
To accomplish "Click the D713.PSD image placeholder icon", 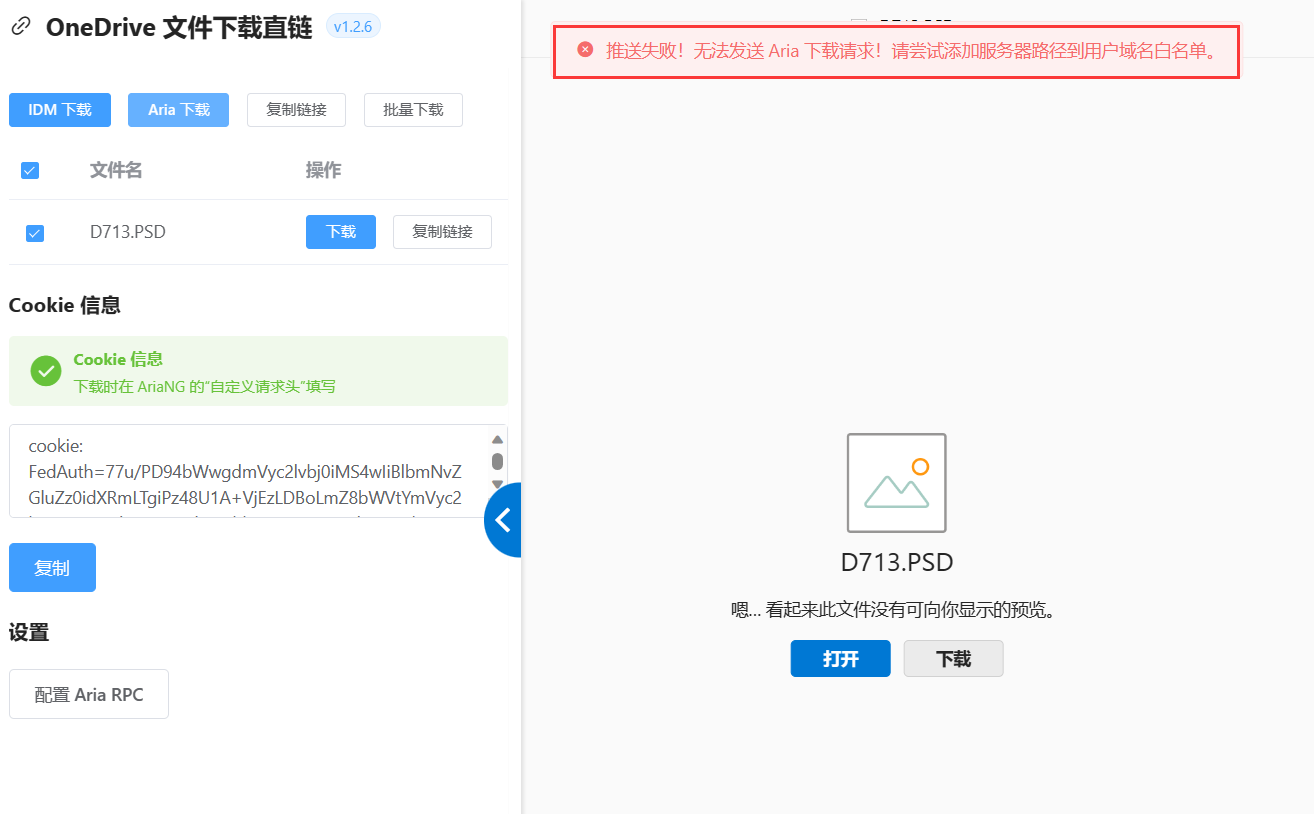I will coord(896,483).
